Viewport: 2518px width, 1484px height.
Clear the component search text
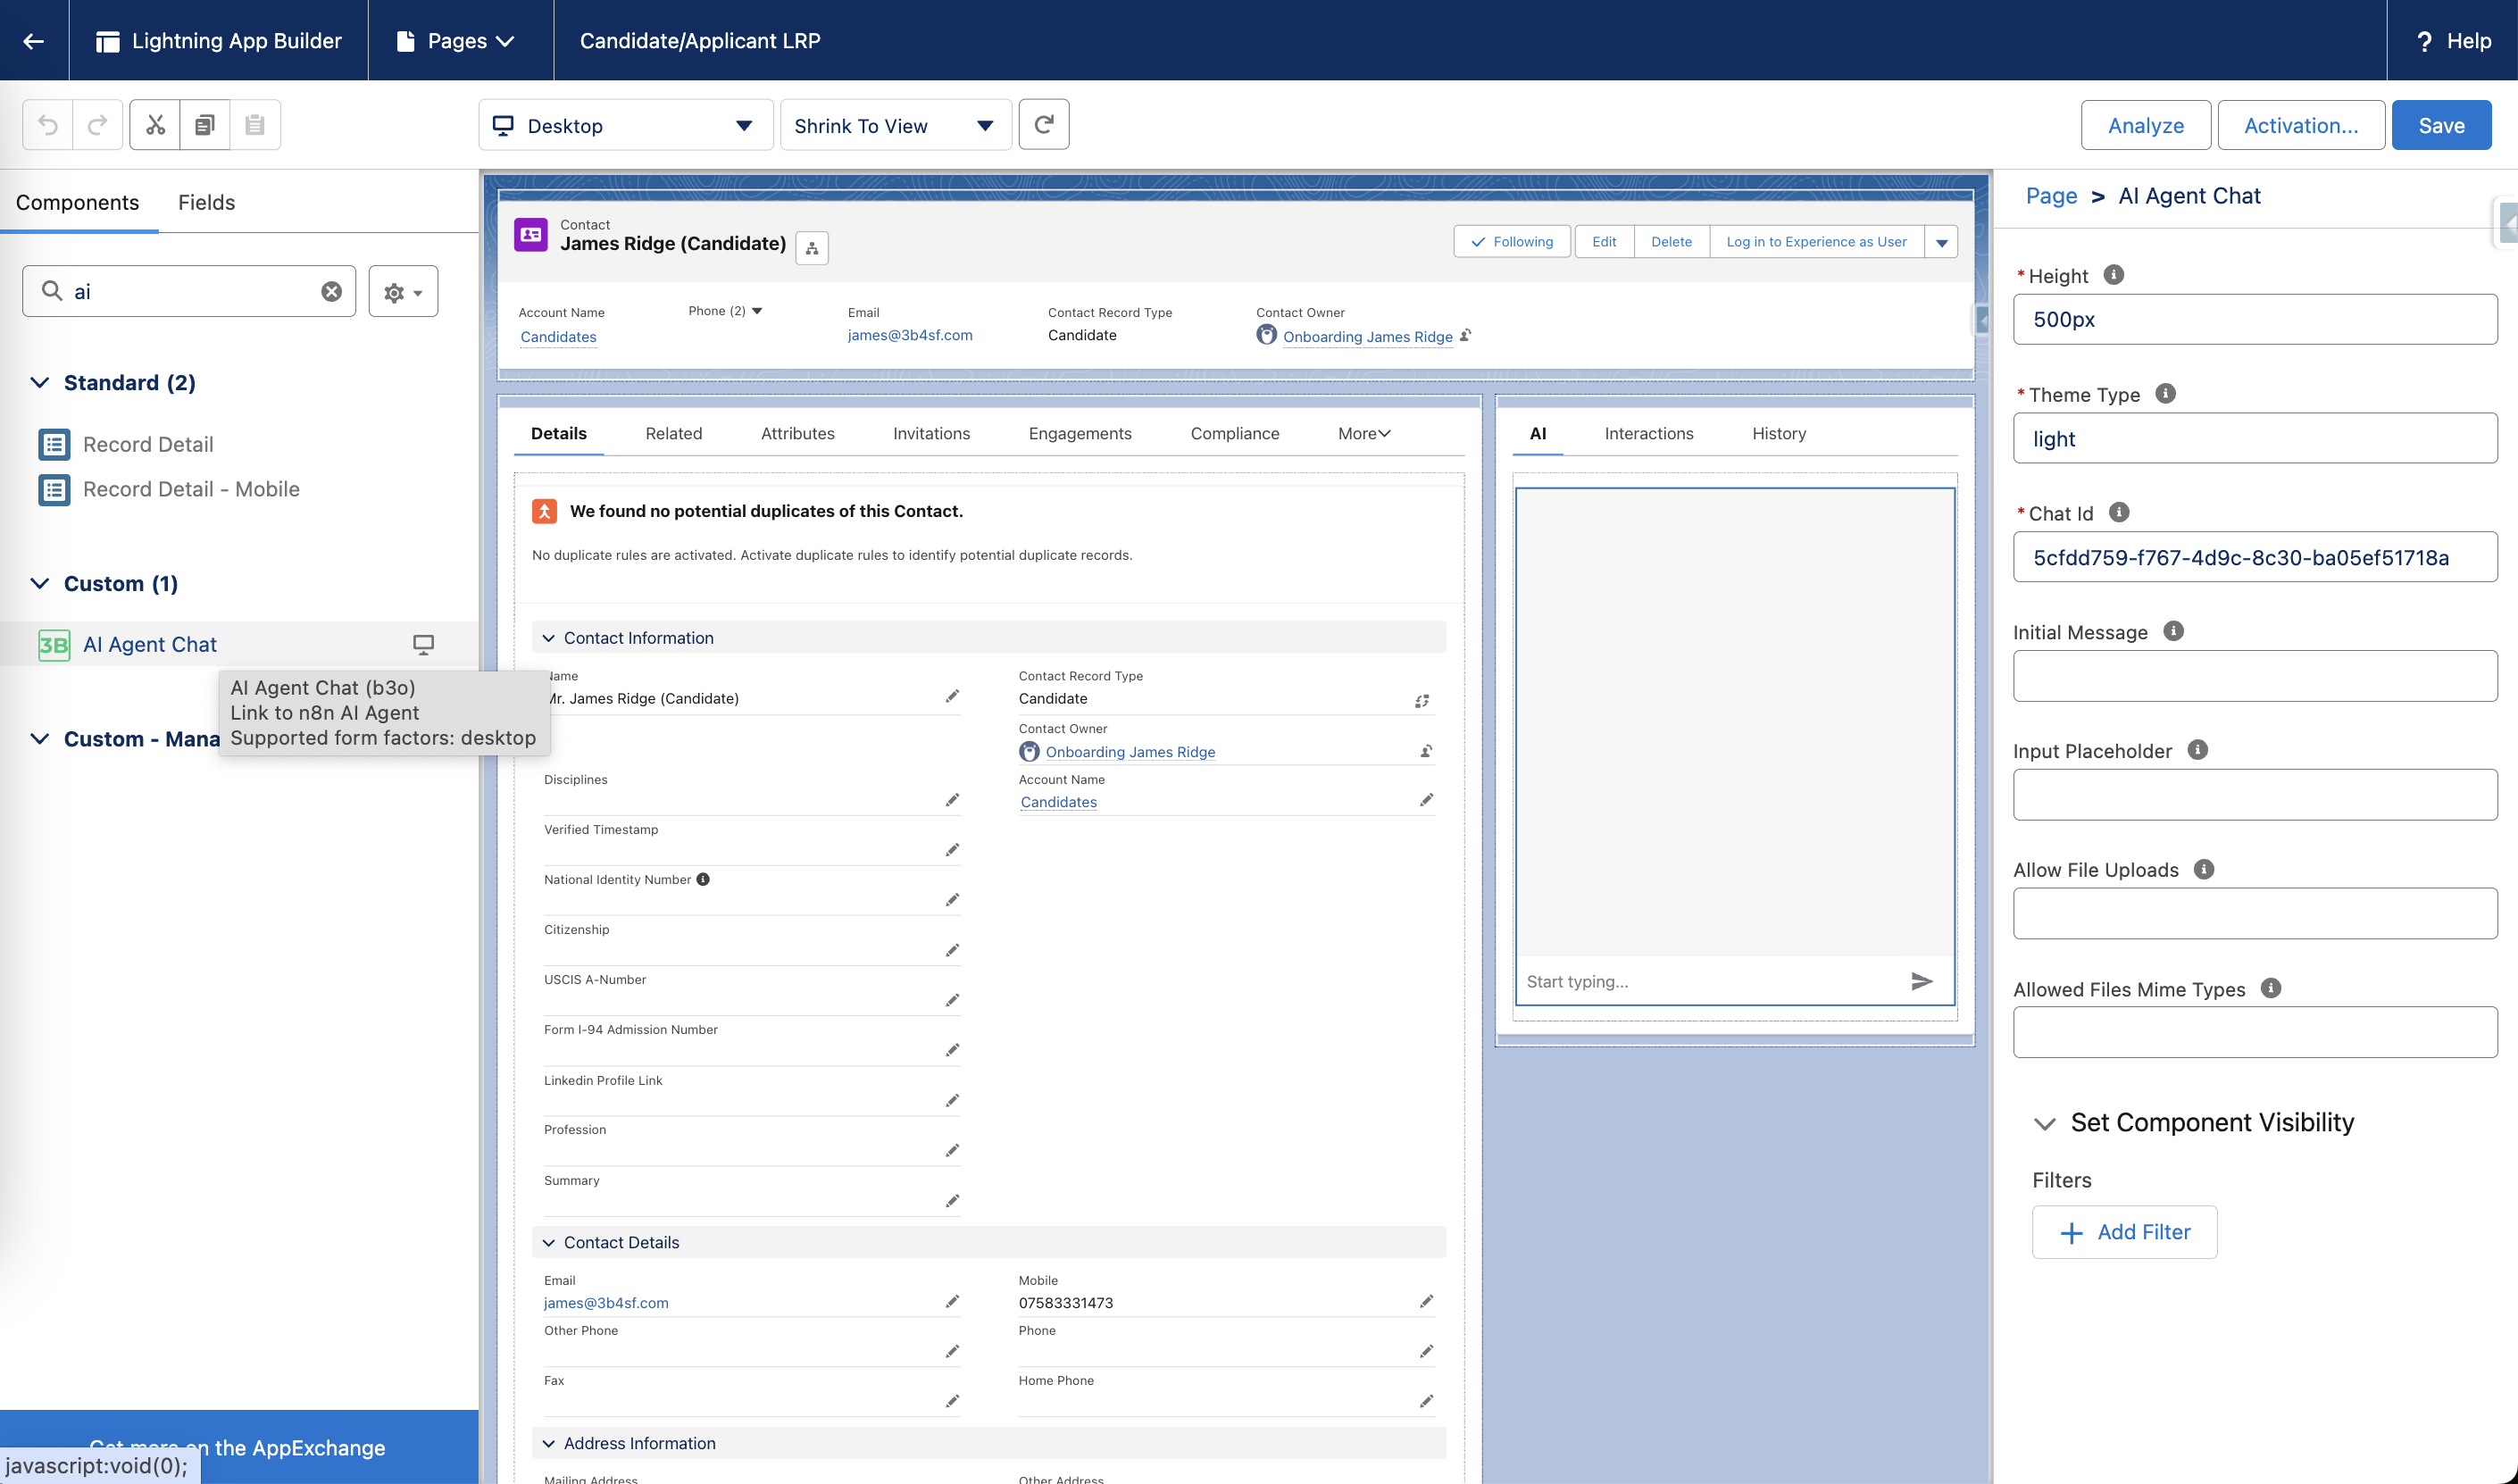click(331, 291)
